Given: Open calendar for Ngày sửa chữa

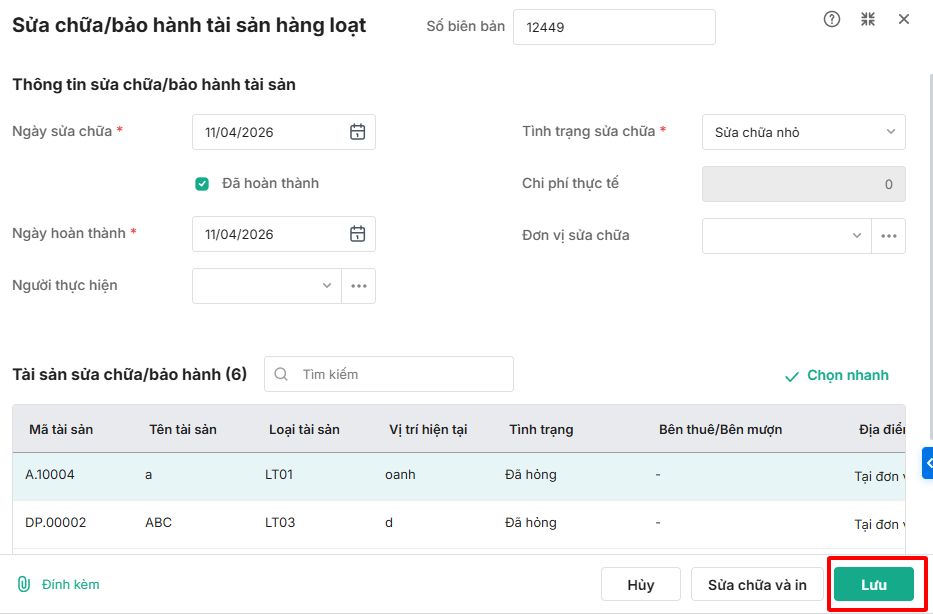Looking at the screenshot, I should pyautogui.click(x=357, y=132).
